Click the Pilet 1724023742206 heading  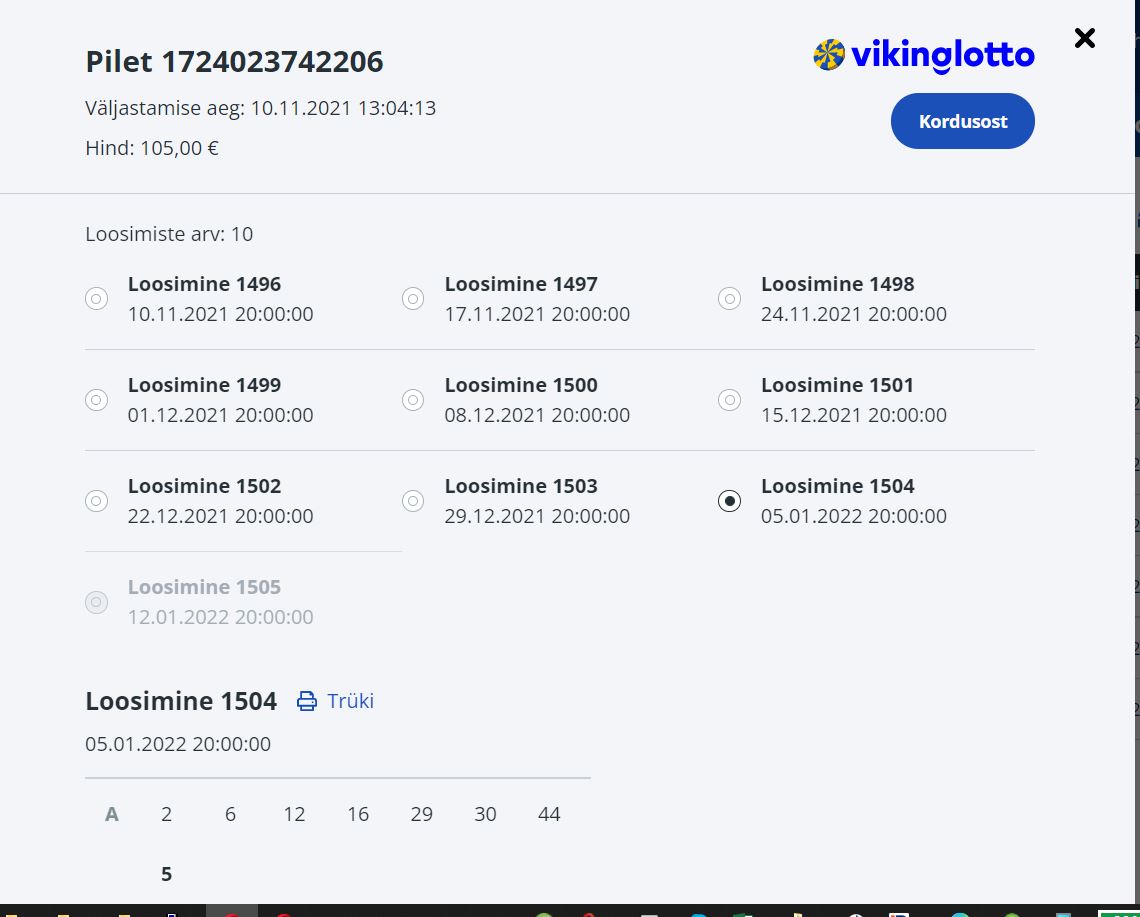pyautogui.click(x=234, y=61)
